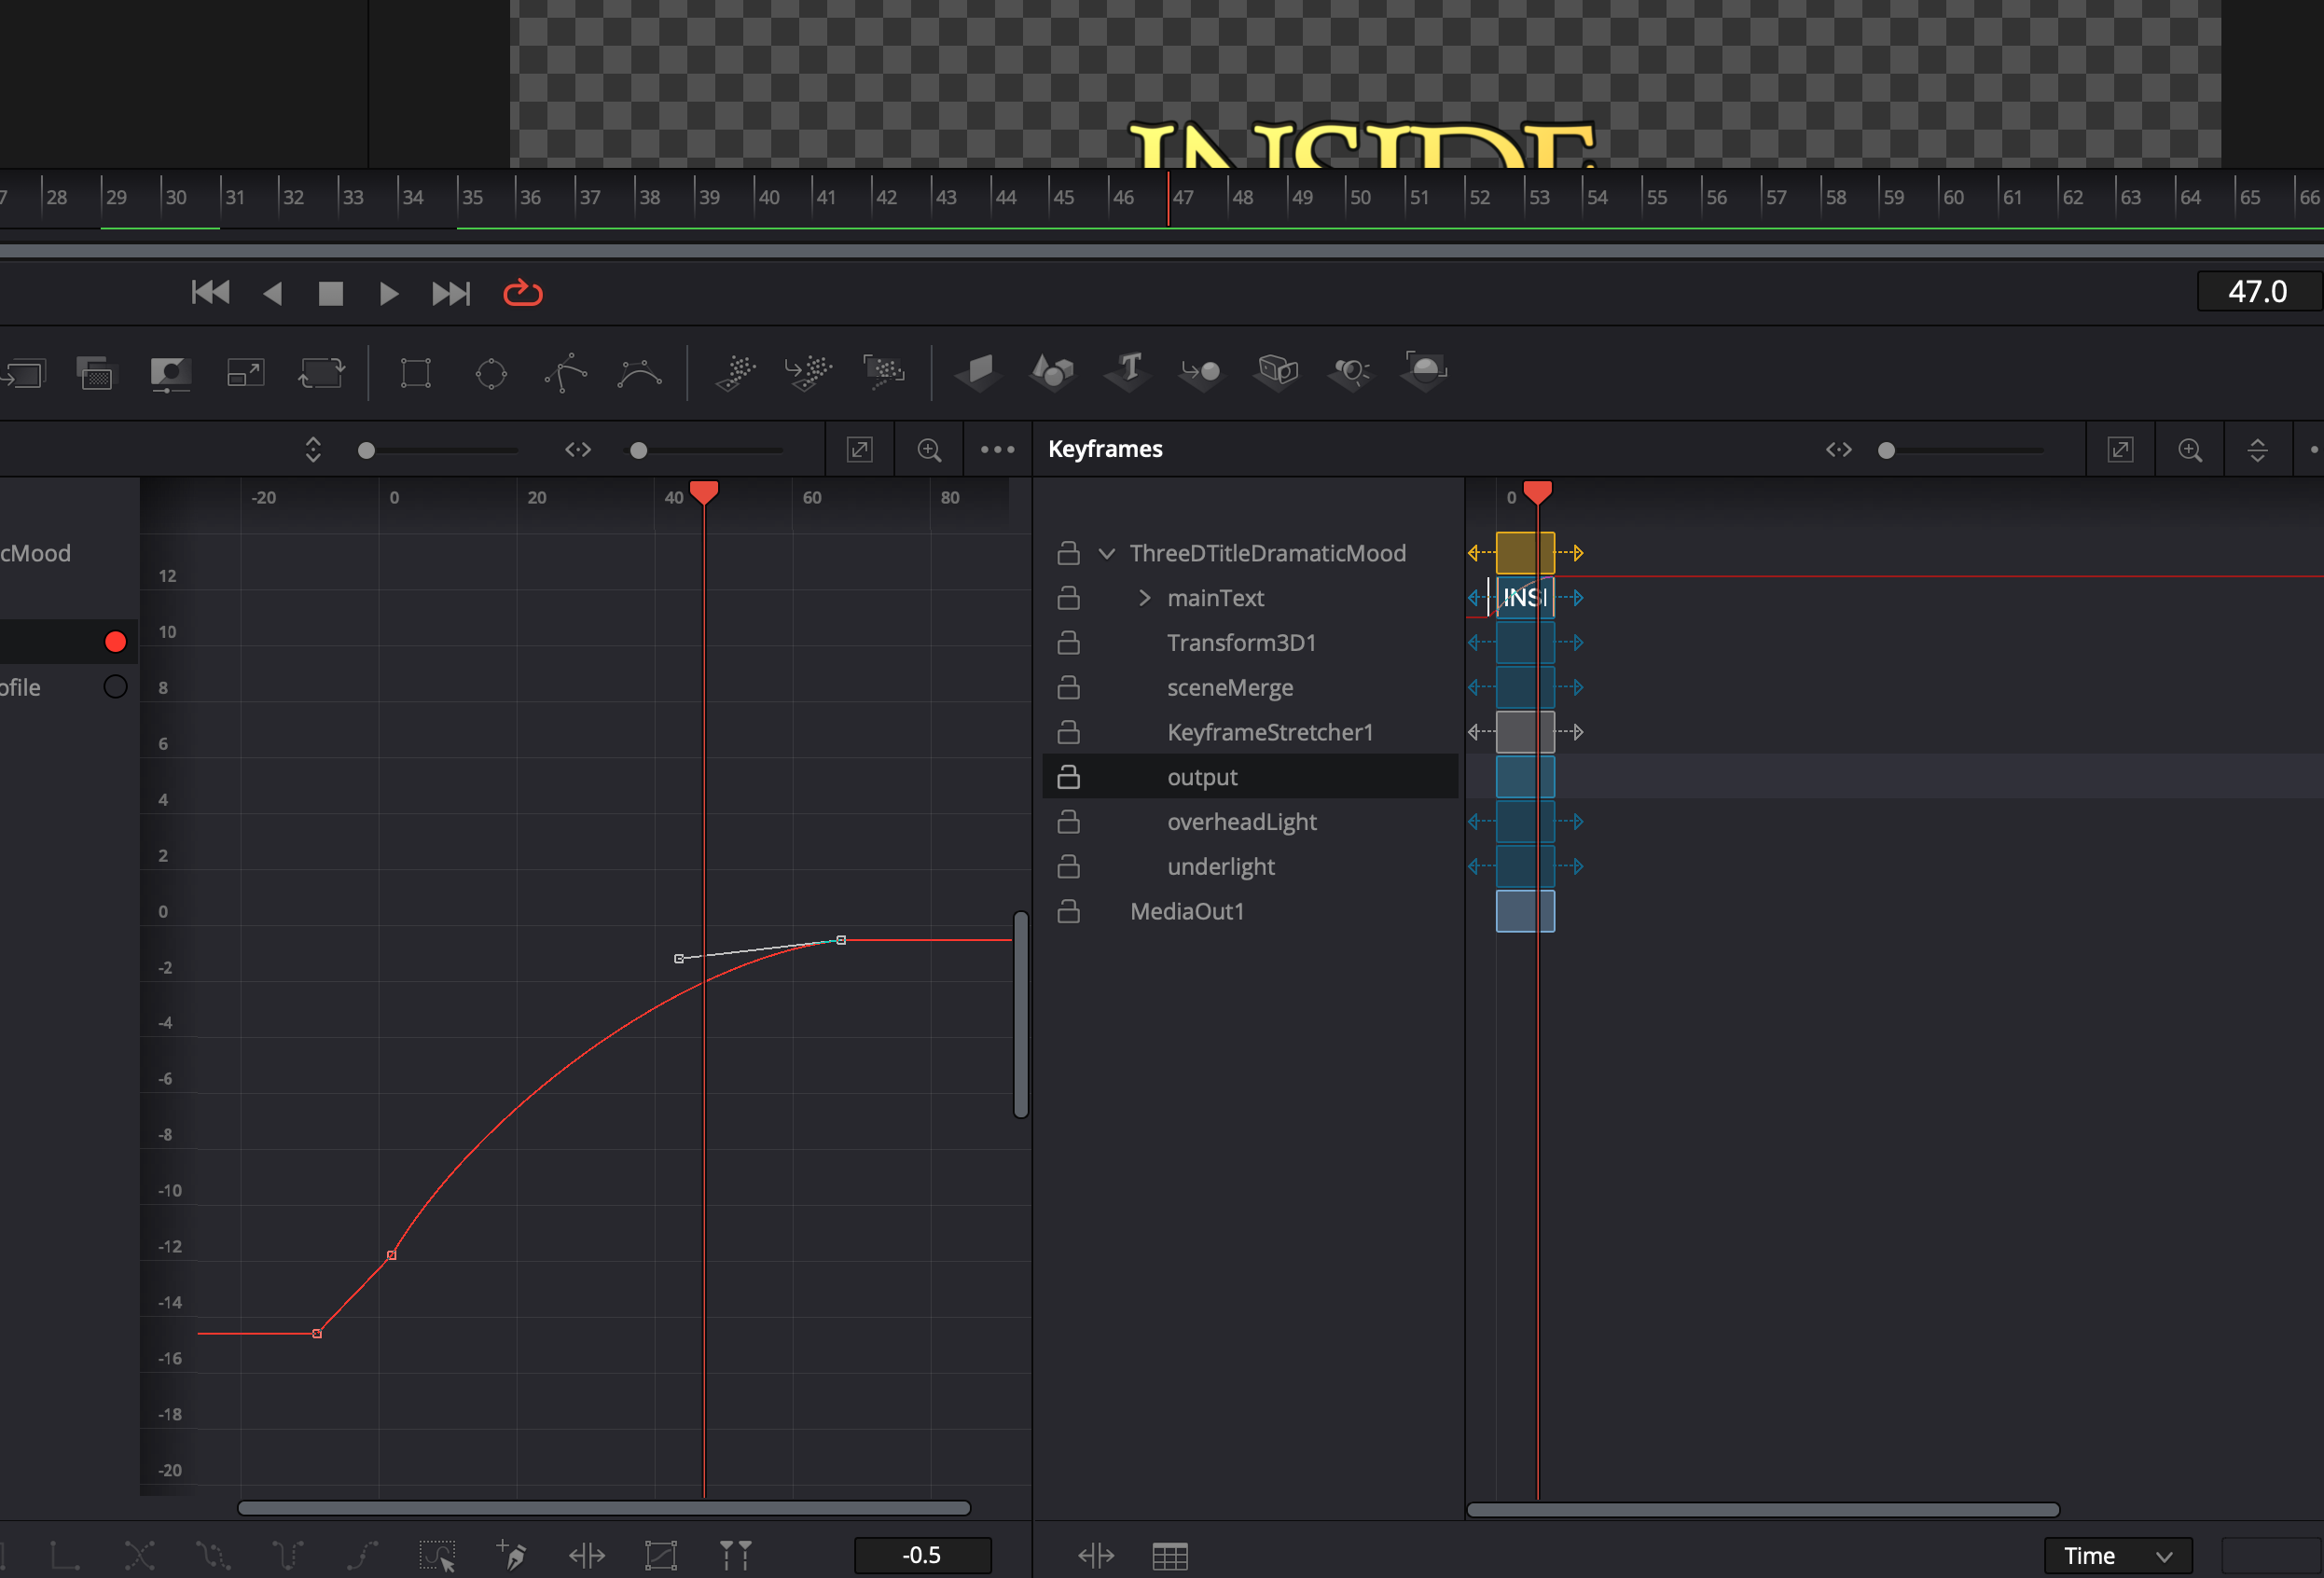Uncheck the red active spline checkbox
The width and height of the screenshot is (2324, 1578).
115,642
